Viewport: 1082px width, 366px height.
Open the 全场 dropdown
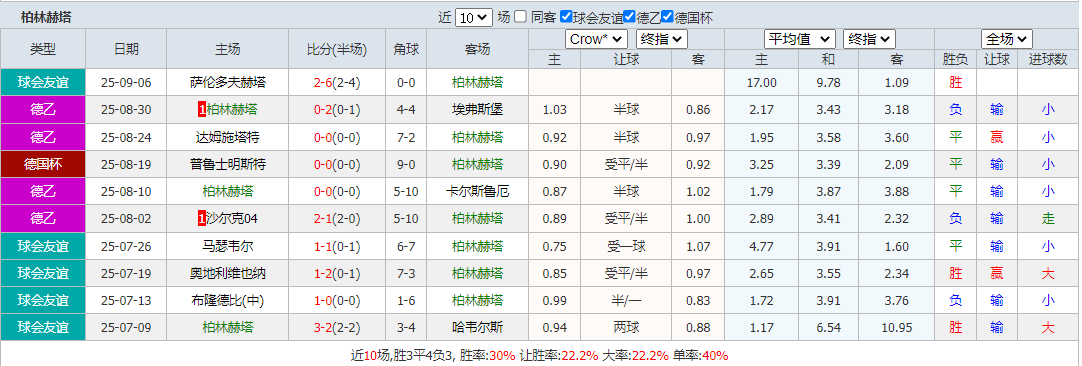pos(1007,39)
